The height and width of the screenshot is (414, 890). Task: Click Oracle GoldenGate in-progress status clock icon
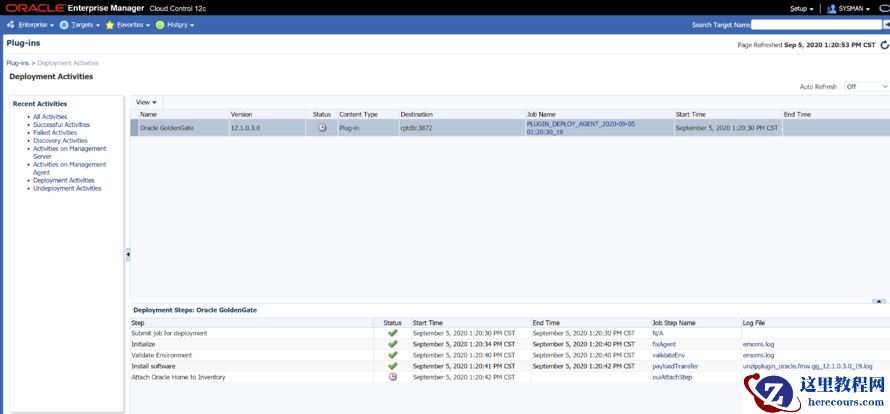pos(322,127)
